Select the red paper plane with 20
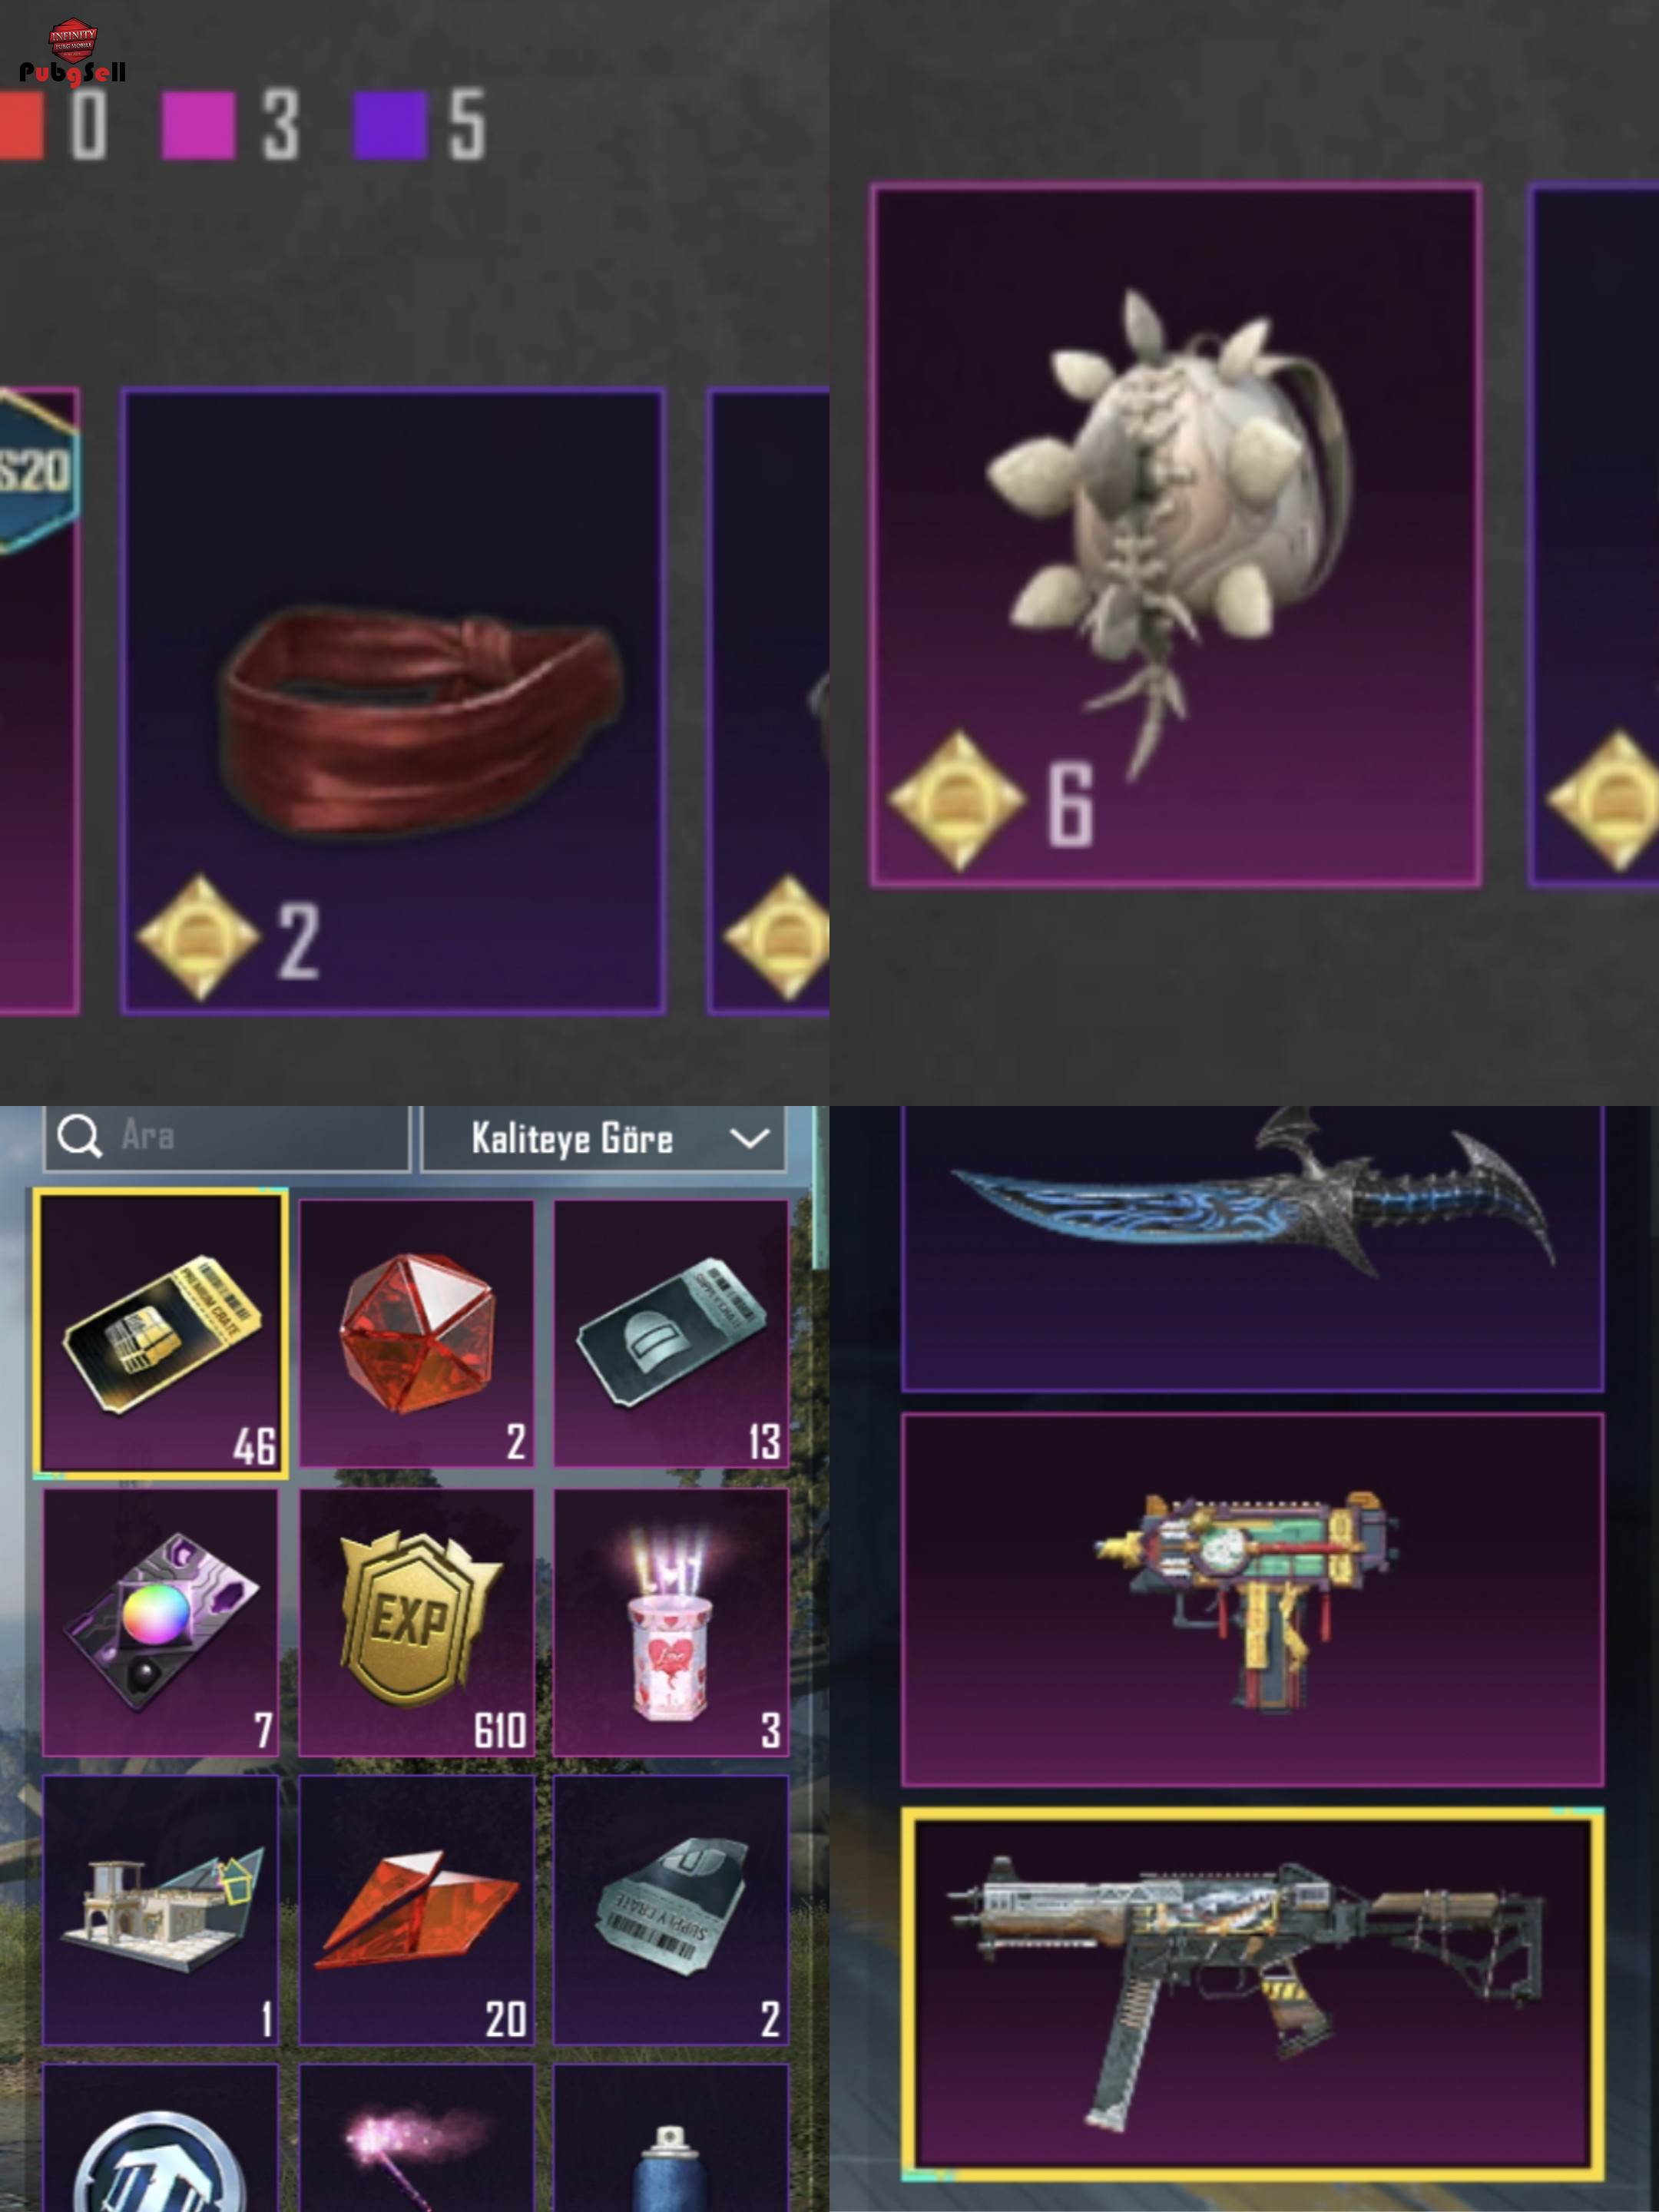Screen dimensions: 1659x2212 pyautogui.click(x=416, y=1910)
